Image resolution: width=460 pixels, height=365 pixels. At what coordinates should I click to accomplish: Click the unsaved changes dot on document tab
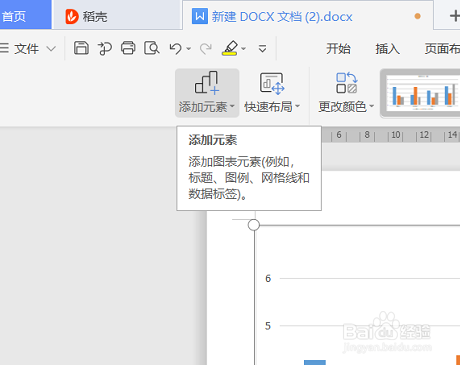coord(417,16)
